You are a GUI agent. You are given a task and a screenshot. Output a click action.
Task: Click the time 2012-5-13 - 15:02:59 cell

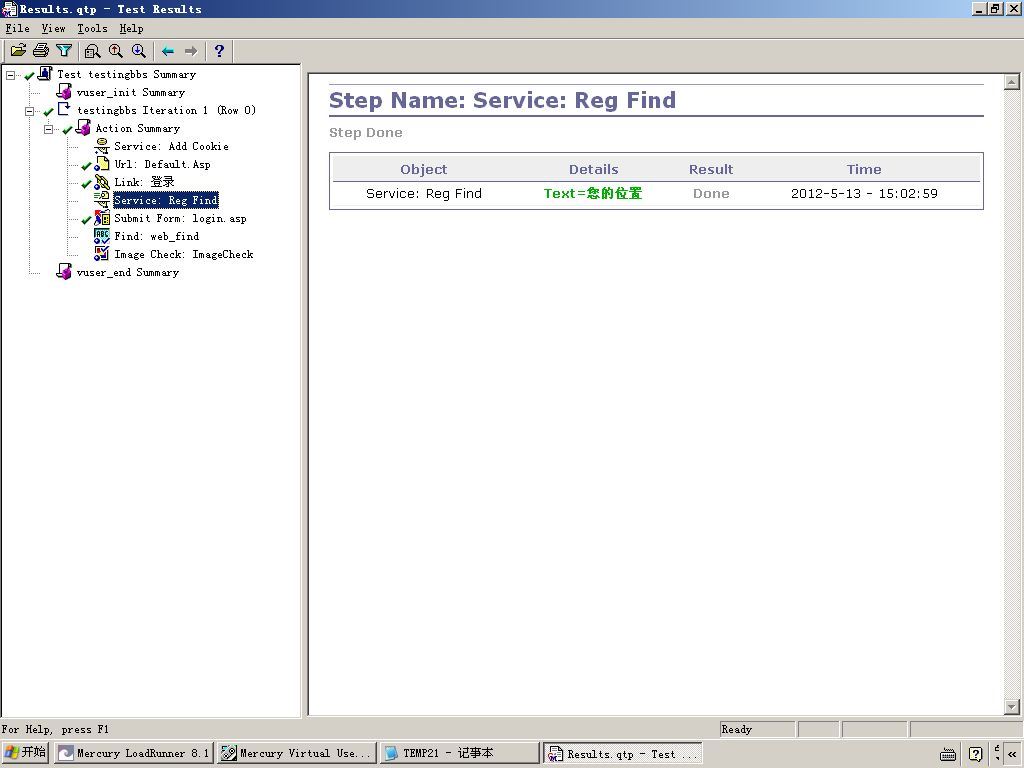[x=864, y=193]
